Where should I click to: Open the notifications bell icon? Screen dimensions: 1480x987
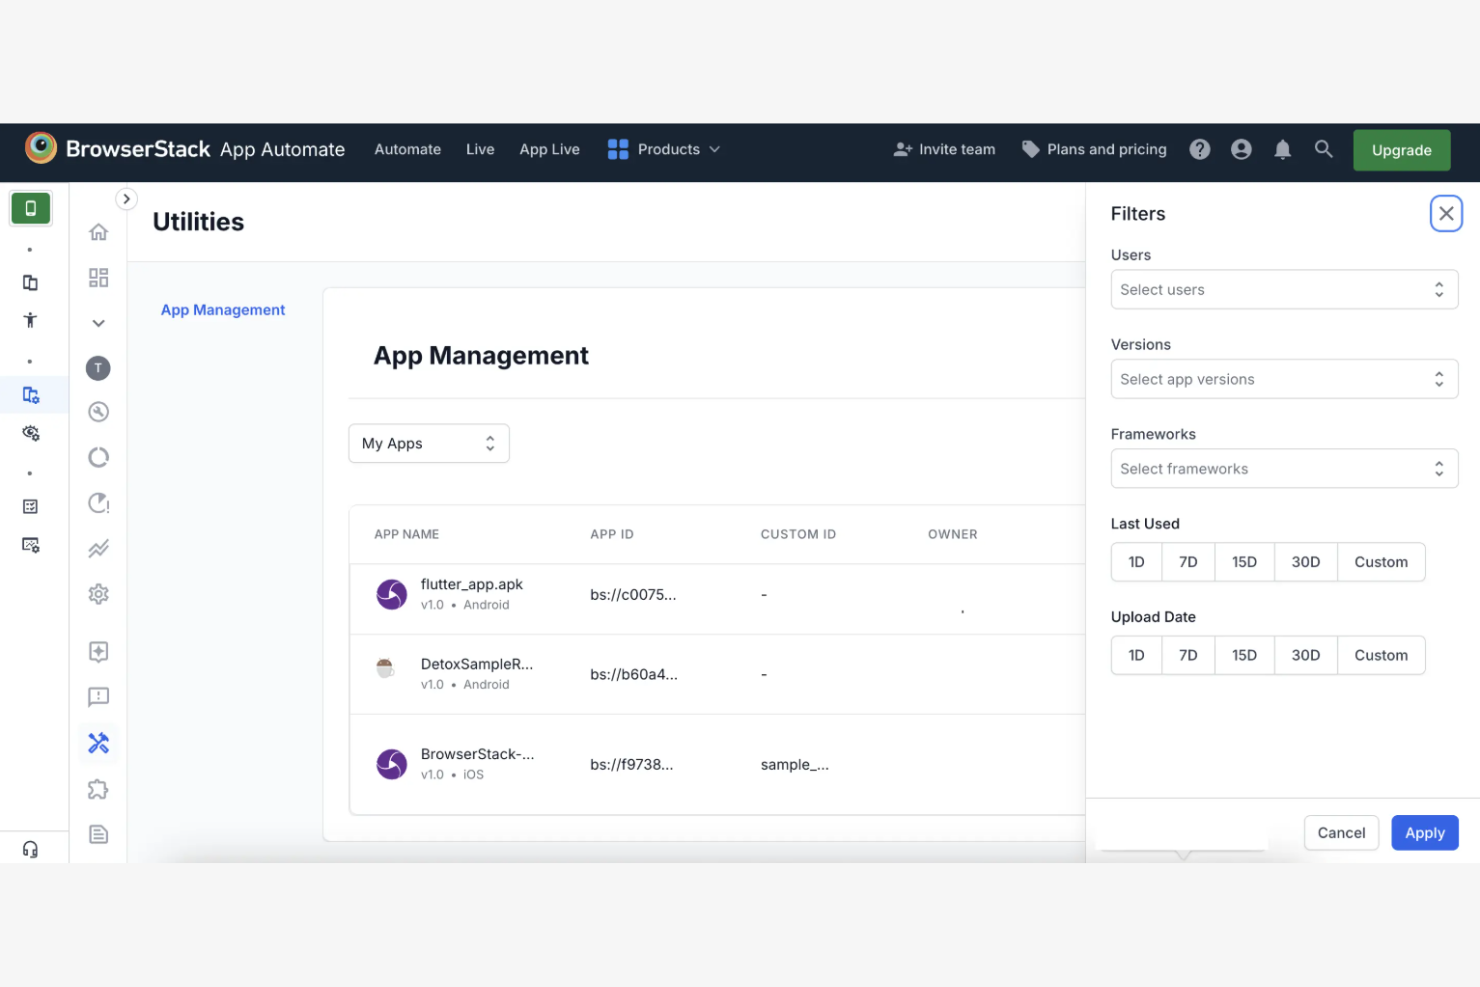tap(1282, 149)
